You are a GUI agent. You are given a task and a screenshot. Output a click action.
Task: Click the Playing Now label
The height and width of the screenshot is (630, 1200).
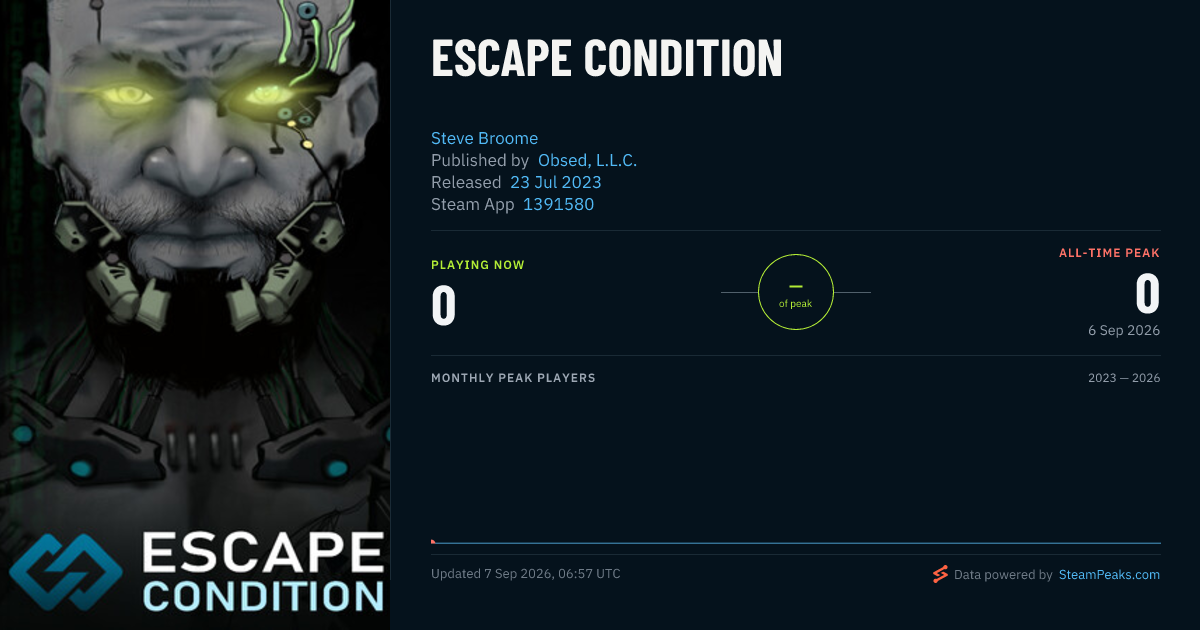tap(478, 265)
